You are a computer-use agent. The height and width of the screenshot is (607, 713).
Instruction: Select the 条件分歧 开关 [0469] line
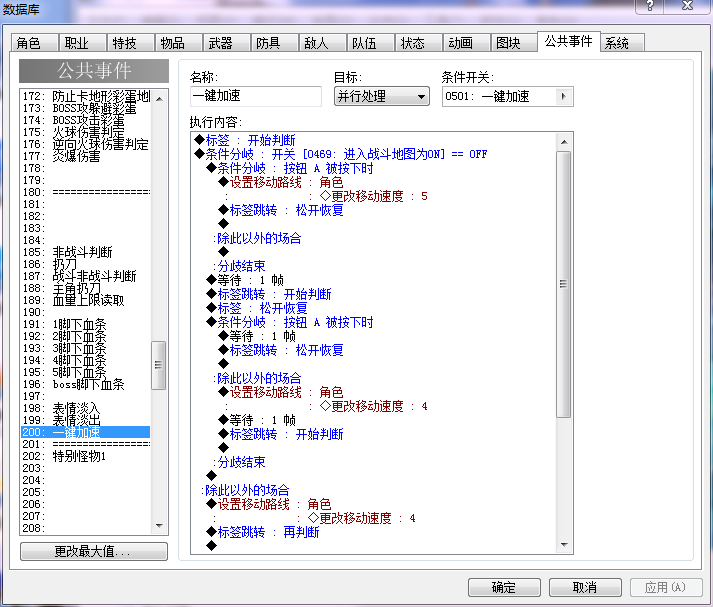click(x=341, y=154)
